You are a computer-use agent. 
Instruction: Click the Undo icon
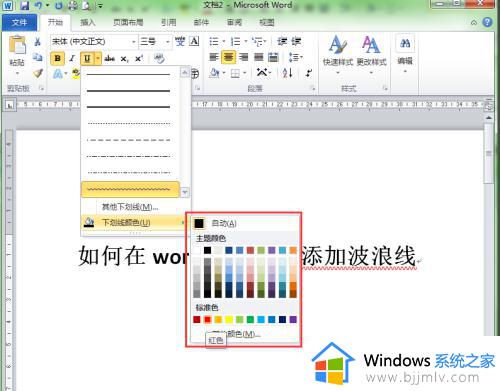(x=39, y=6)
